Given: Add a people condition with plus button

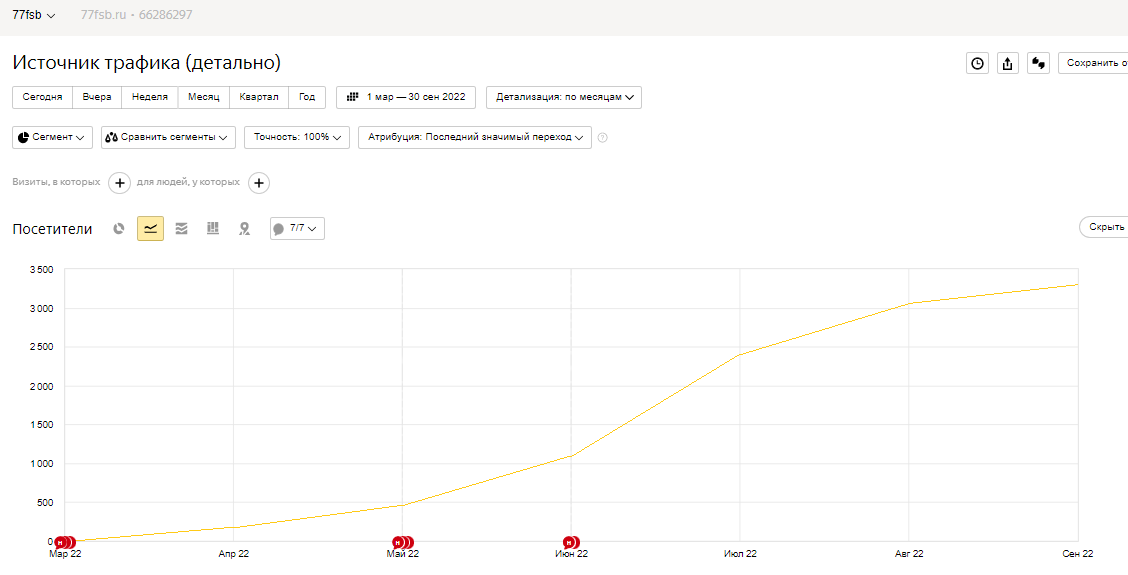Looking at the screenshot, I should point(258,183).
